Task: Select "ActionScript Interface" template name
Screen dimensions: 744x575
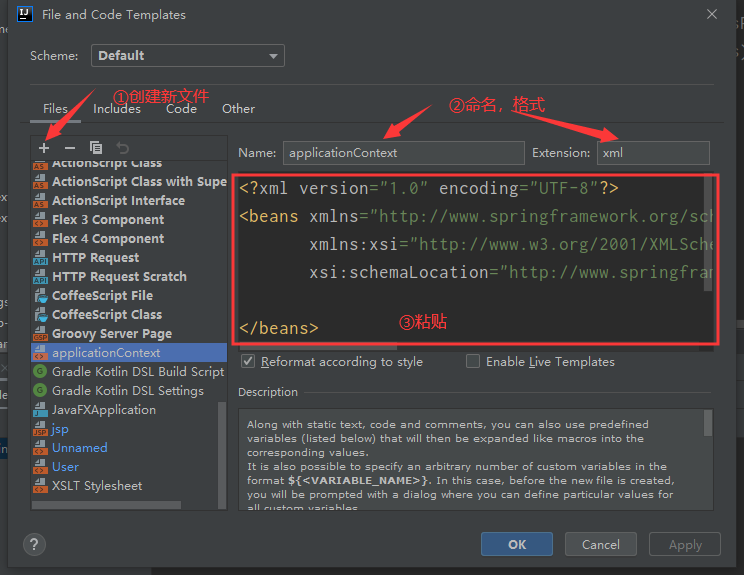Action: click(119, 201)
